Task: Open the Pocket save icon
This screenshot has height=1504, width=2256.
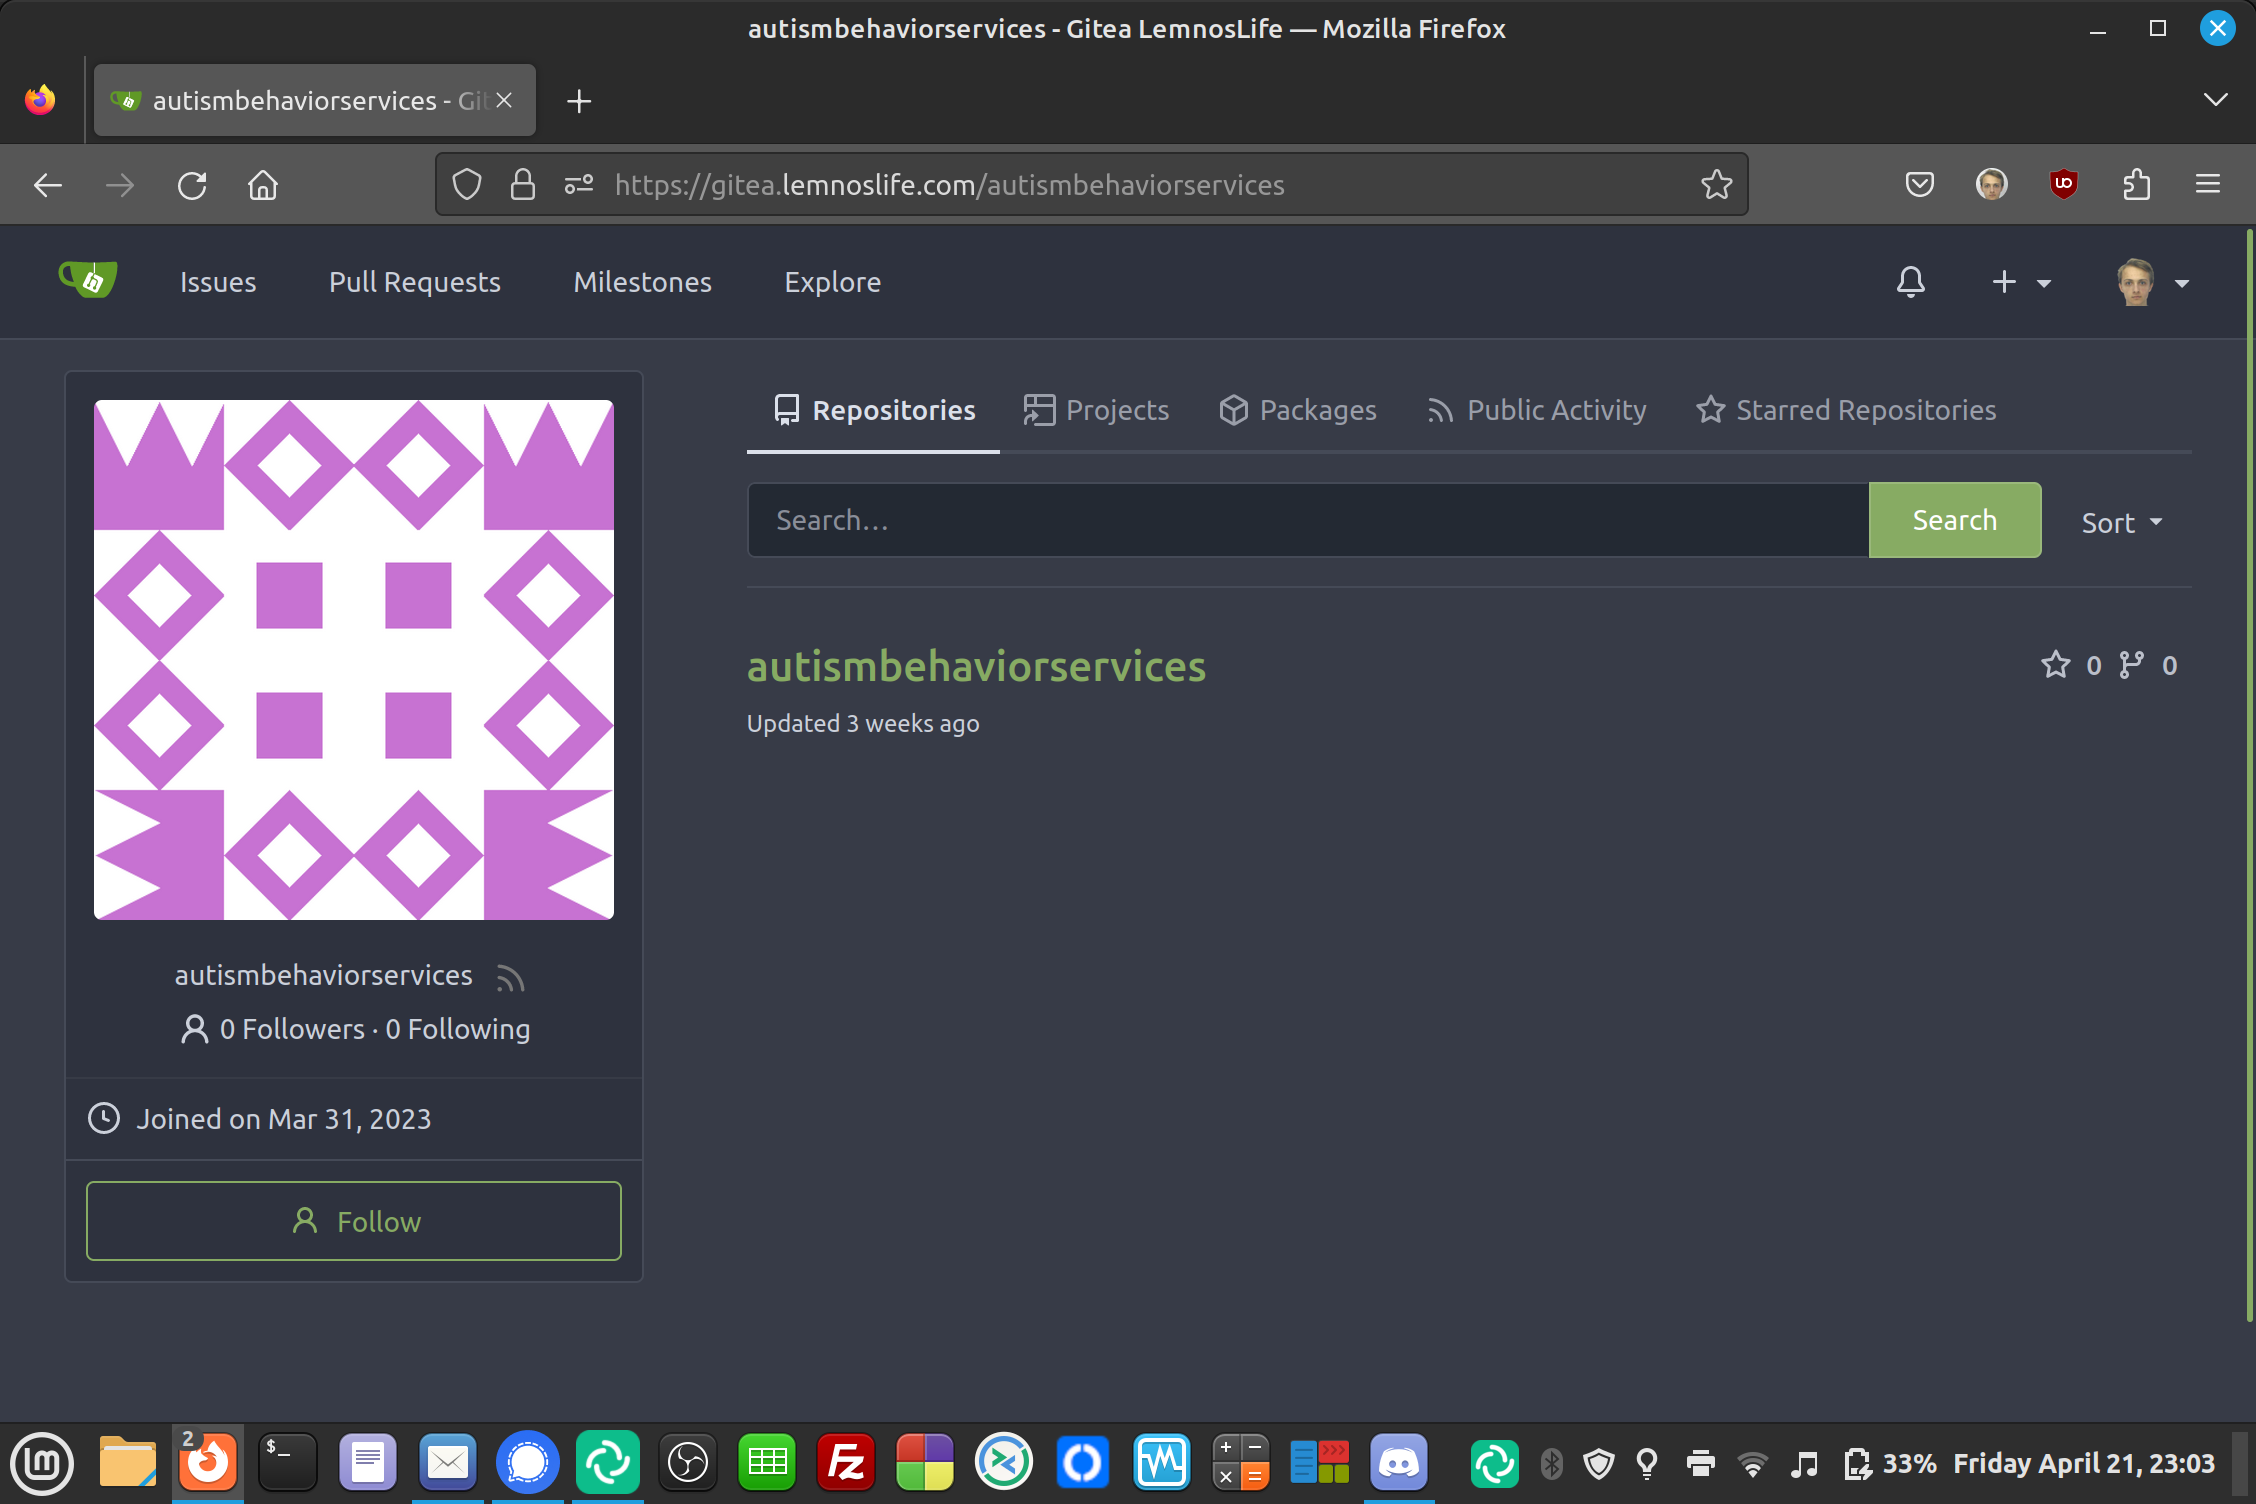Action: pos(1919,184)
